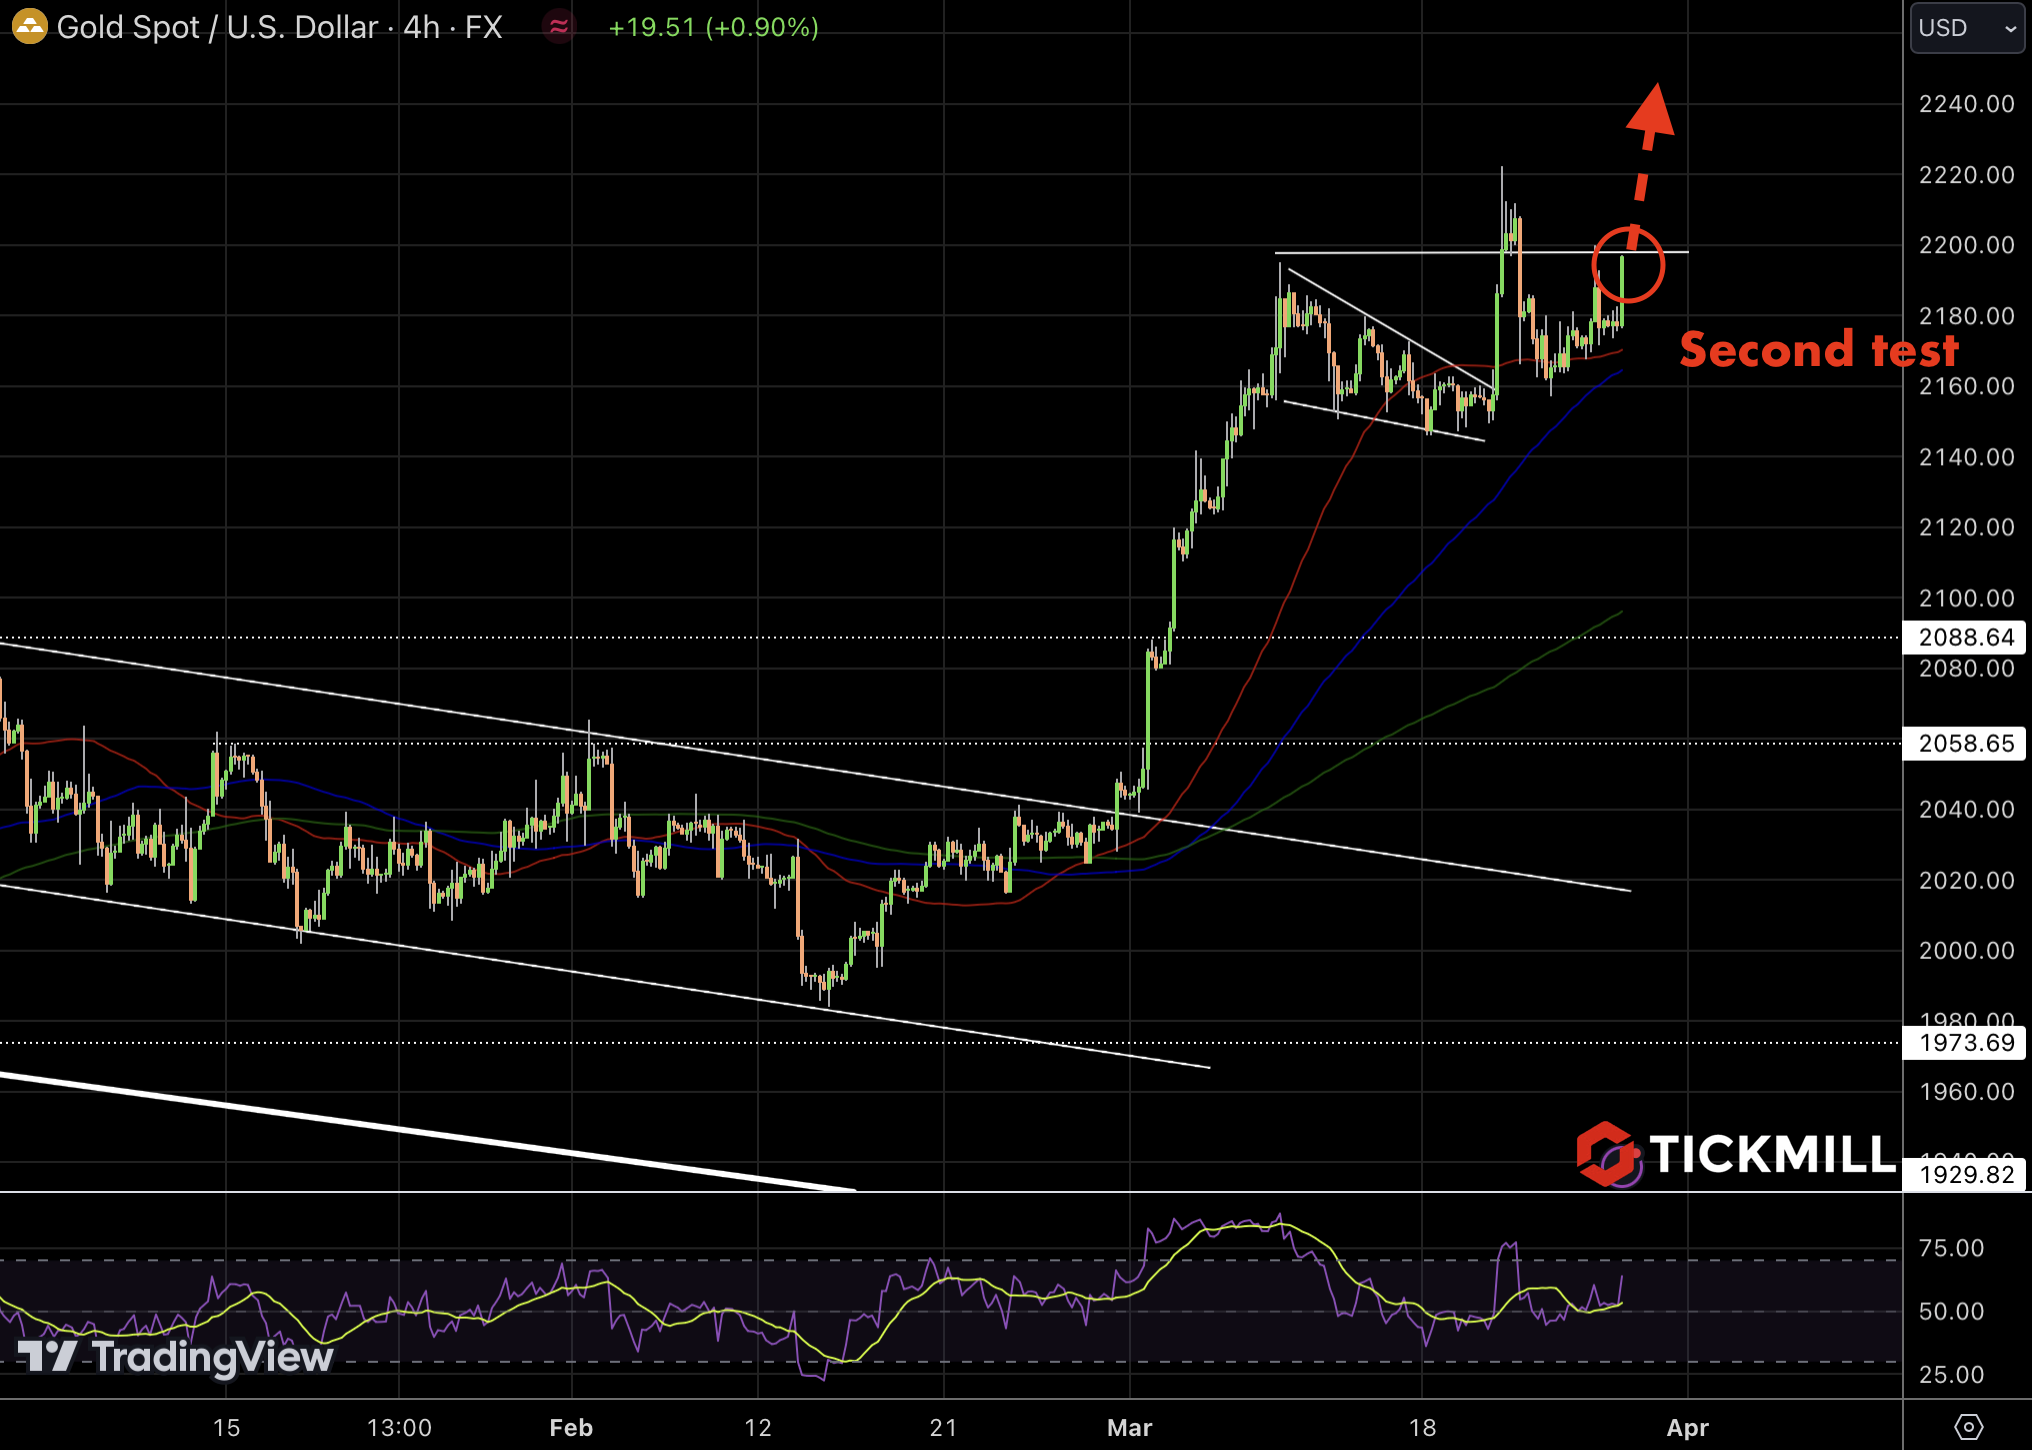The width and height of the screenshot is (2032, 1450).
Task: Click the 2088.64 price level label
Action: coord(1965,637)
